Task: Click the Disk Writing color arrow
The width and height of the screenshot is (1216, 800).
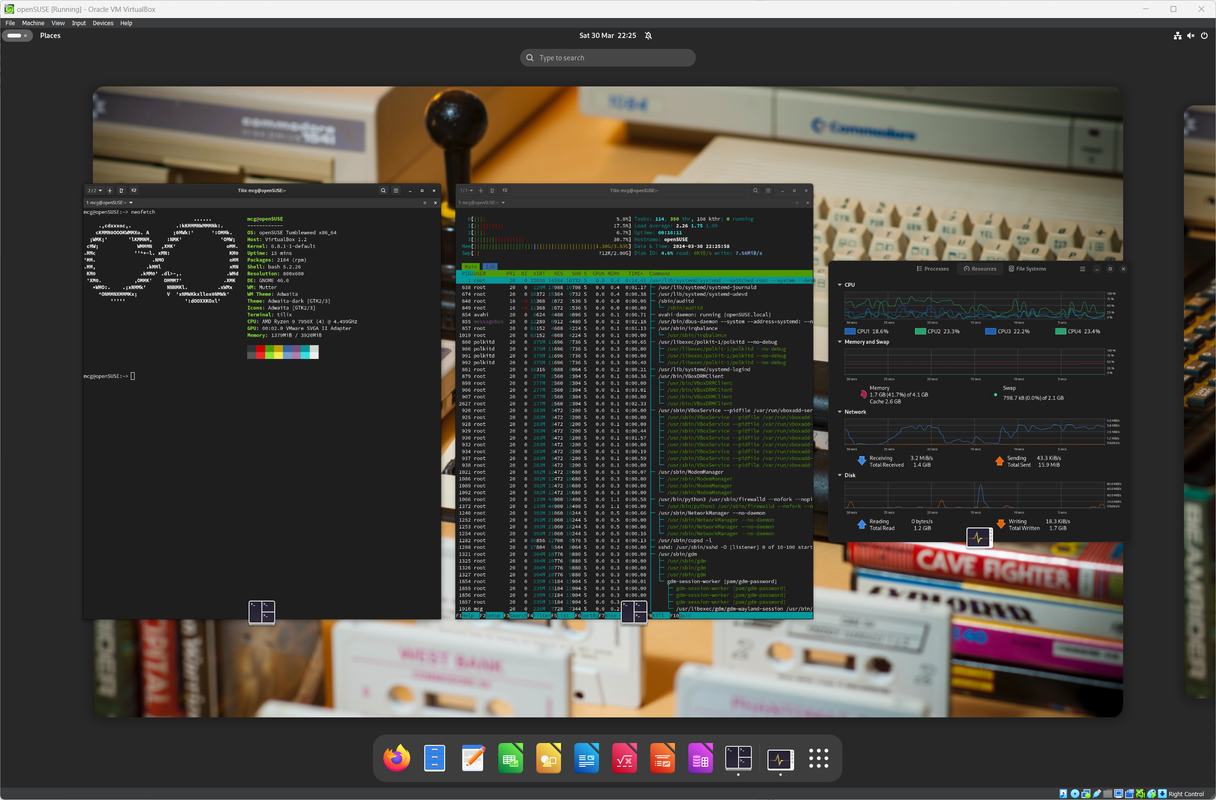Action: coord(999,524)
